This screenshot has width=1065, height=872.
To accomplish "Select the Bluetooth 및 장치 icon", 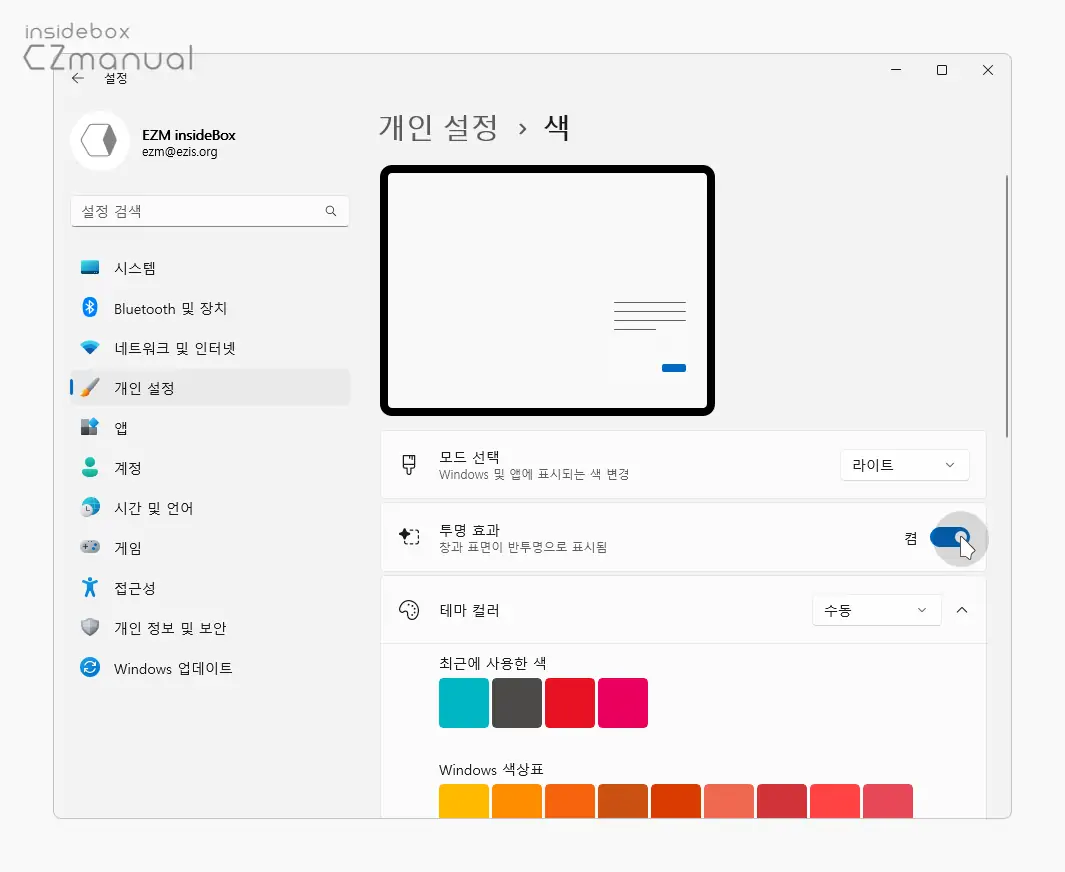I will [x=91, y=308].
